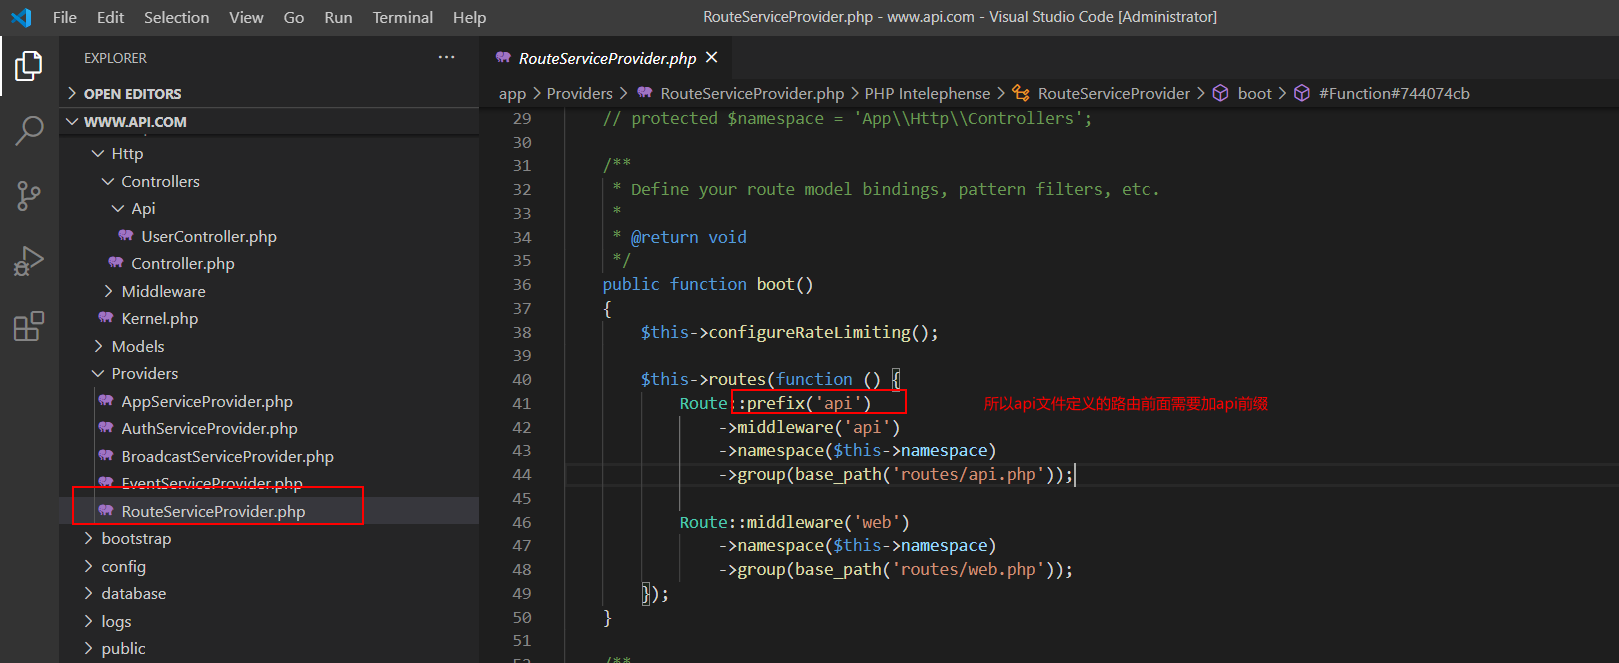
Task: Open UserController.php from the file tree
Action: pos(269,236)
